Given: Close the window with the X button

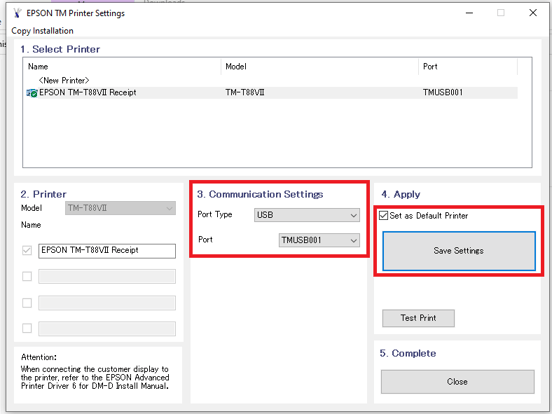Looking at the screenshot, I should coord(533,13).
